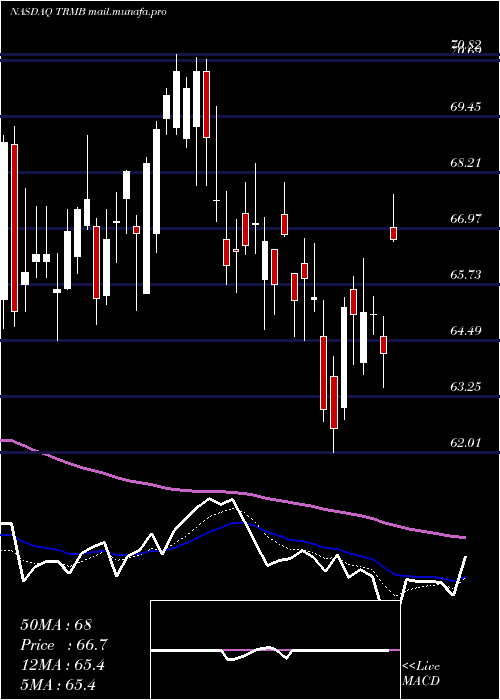The width and height of the screenshot is (500, 700).
Task: Click the 65.73 price level label
Action: (x=466, y=275)
